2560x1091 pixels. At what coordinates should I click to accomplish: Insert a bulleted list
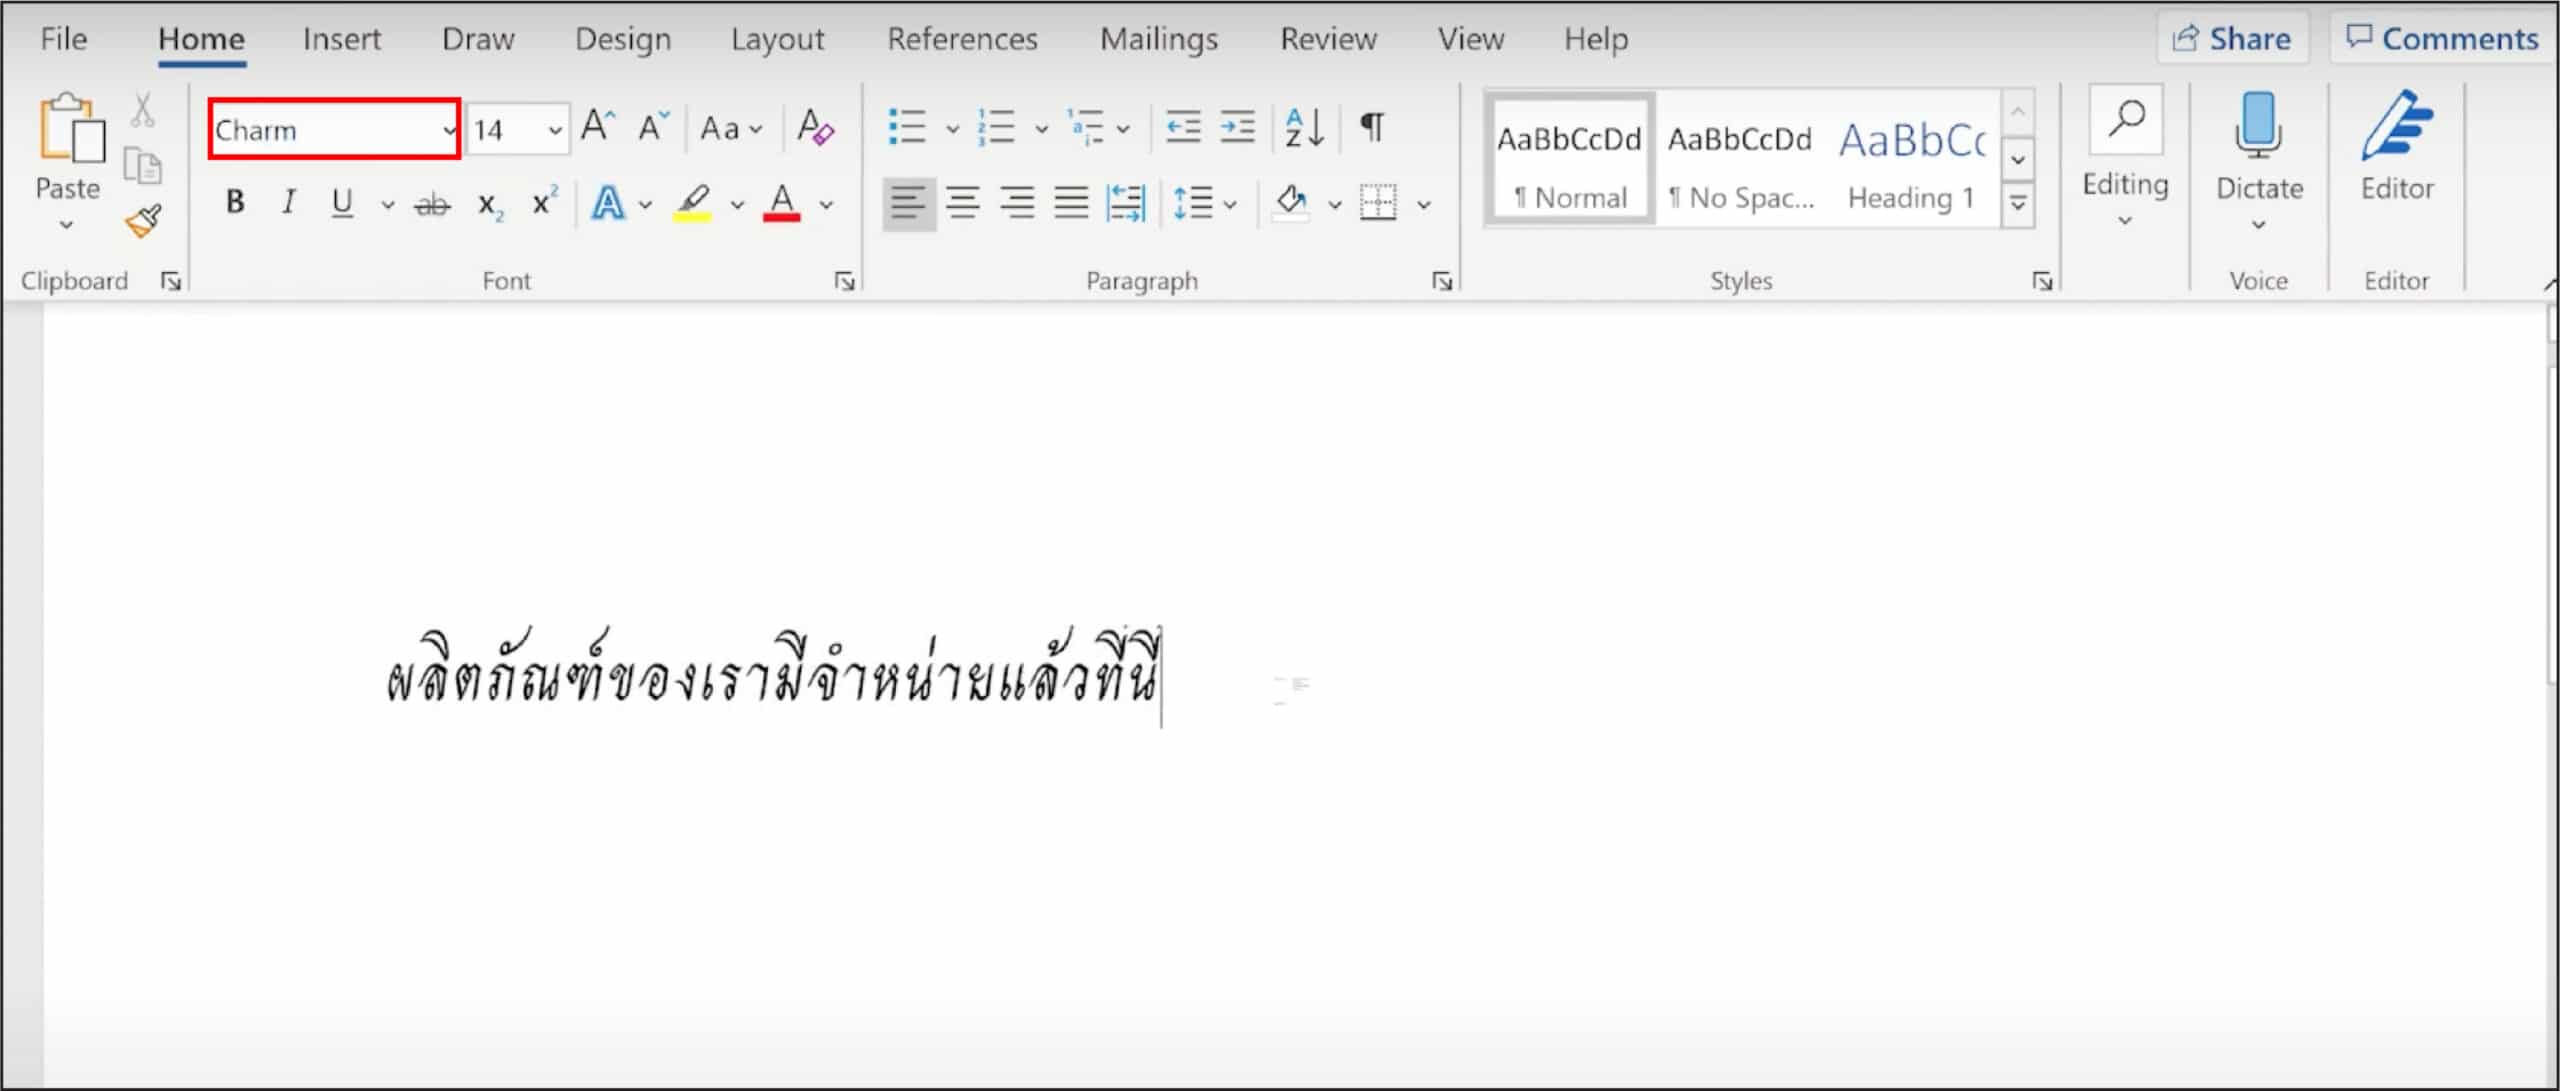[x=907, y=128]
